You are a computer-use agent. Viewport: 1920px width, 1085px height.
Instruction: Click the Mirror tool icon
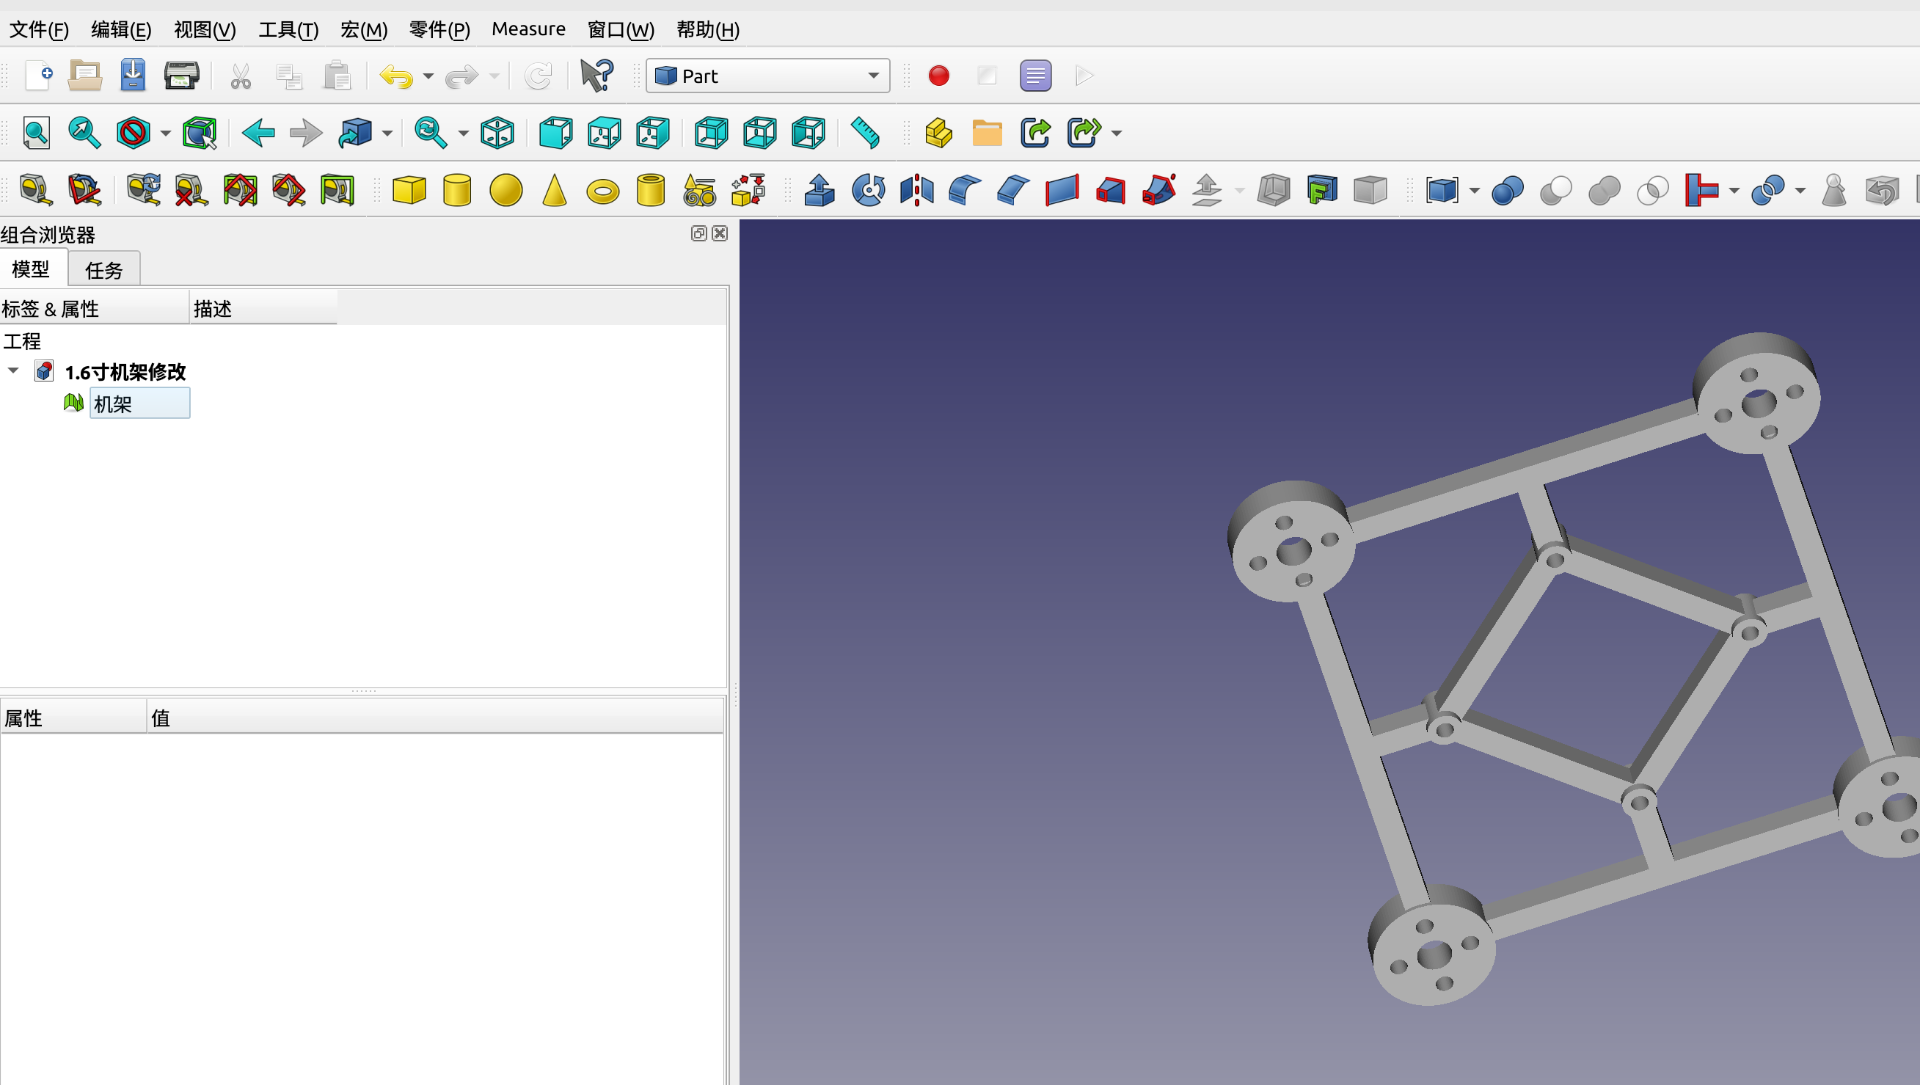coord(916,190)
